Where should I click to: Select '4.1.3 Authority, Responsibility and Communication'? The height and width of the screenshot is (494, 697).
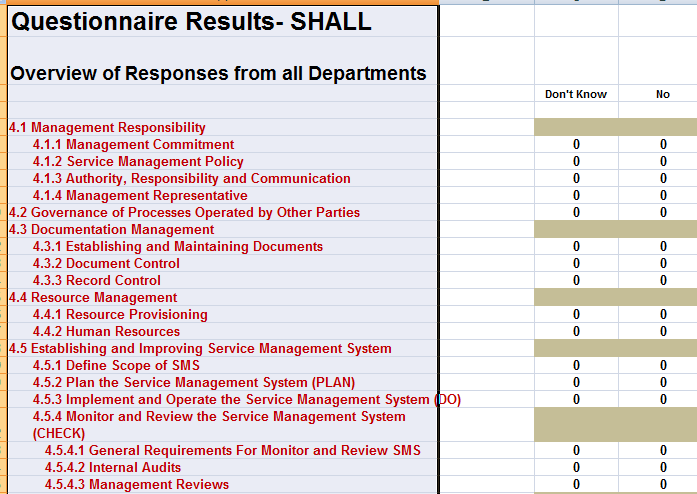point(192,178)
